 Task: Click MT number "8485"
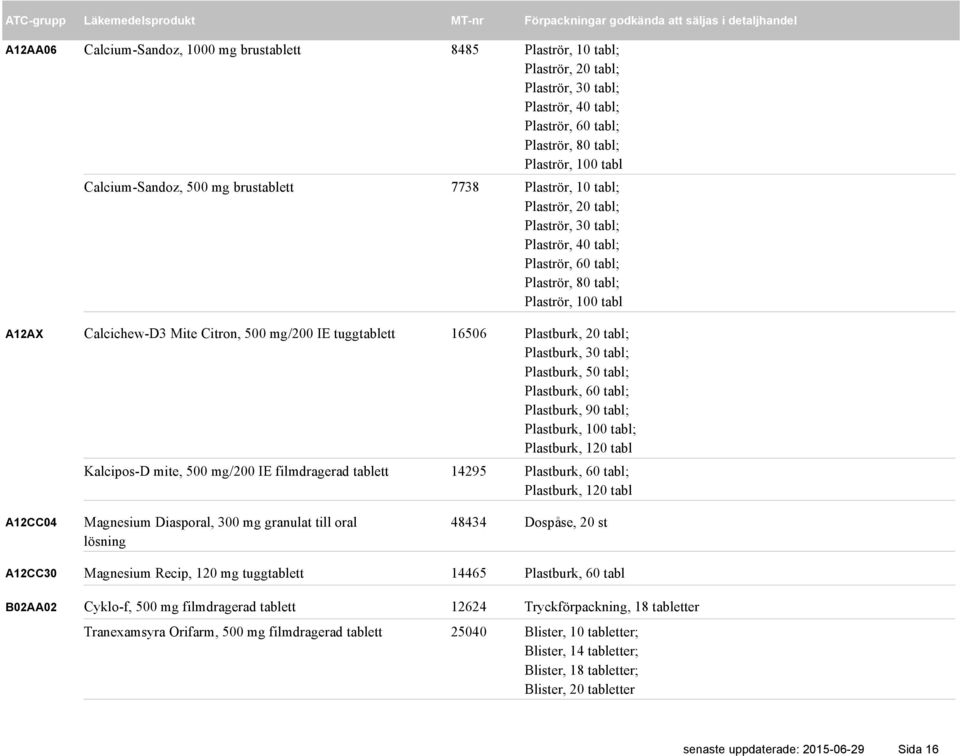465,50
